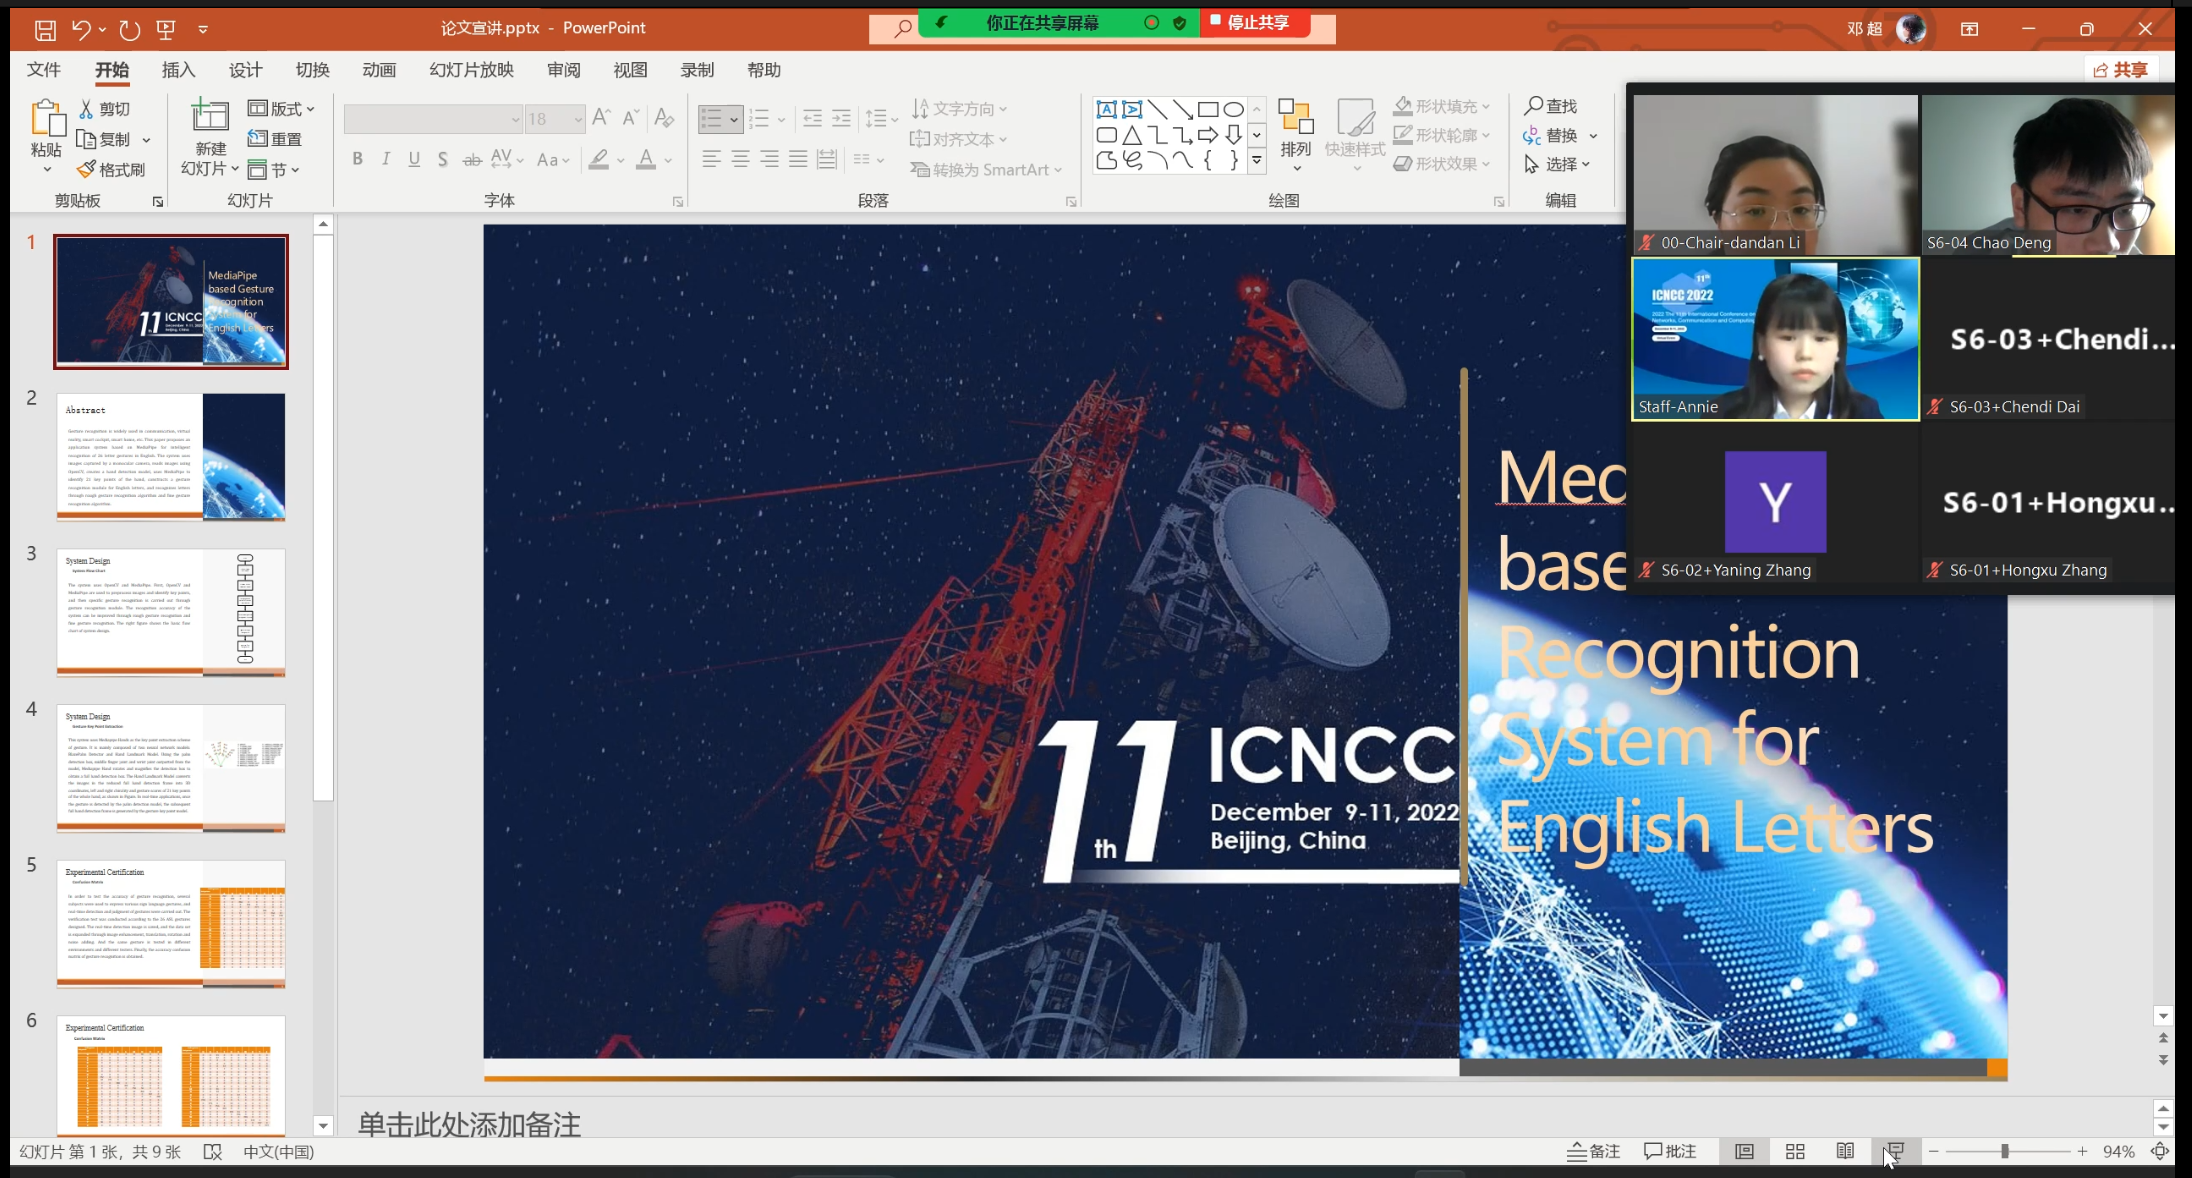Click New Slide icon
The height and width of the screenshot is (1178, 2192).
pyautogui.click(x=210, y=118)
